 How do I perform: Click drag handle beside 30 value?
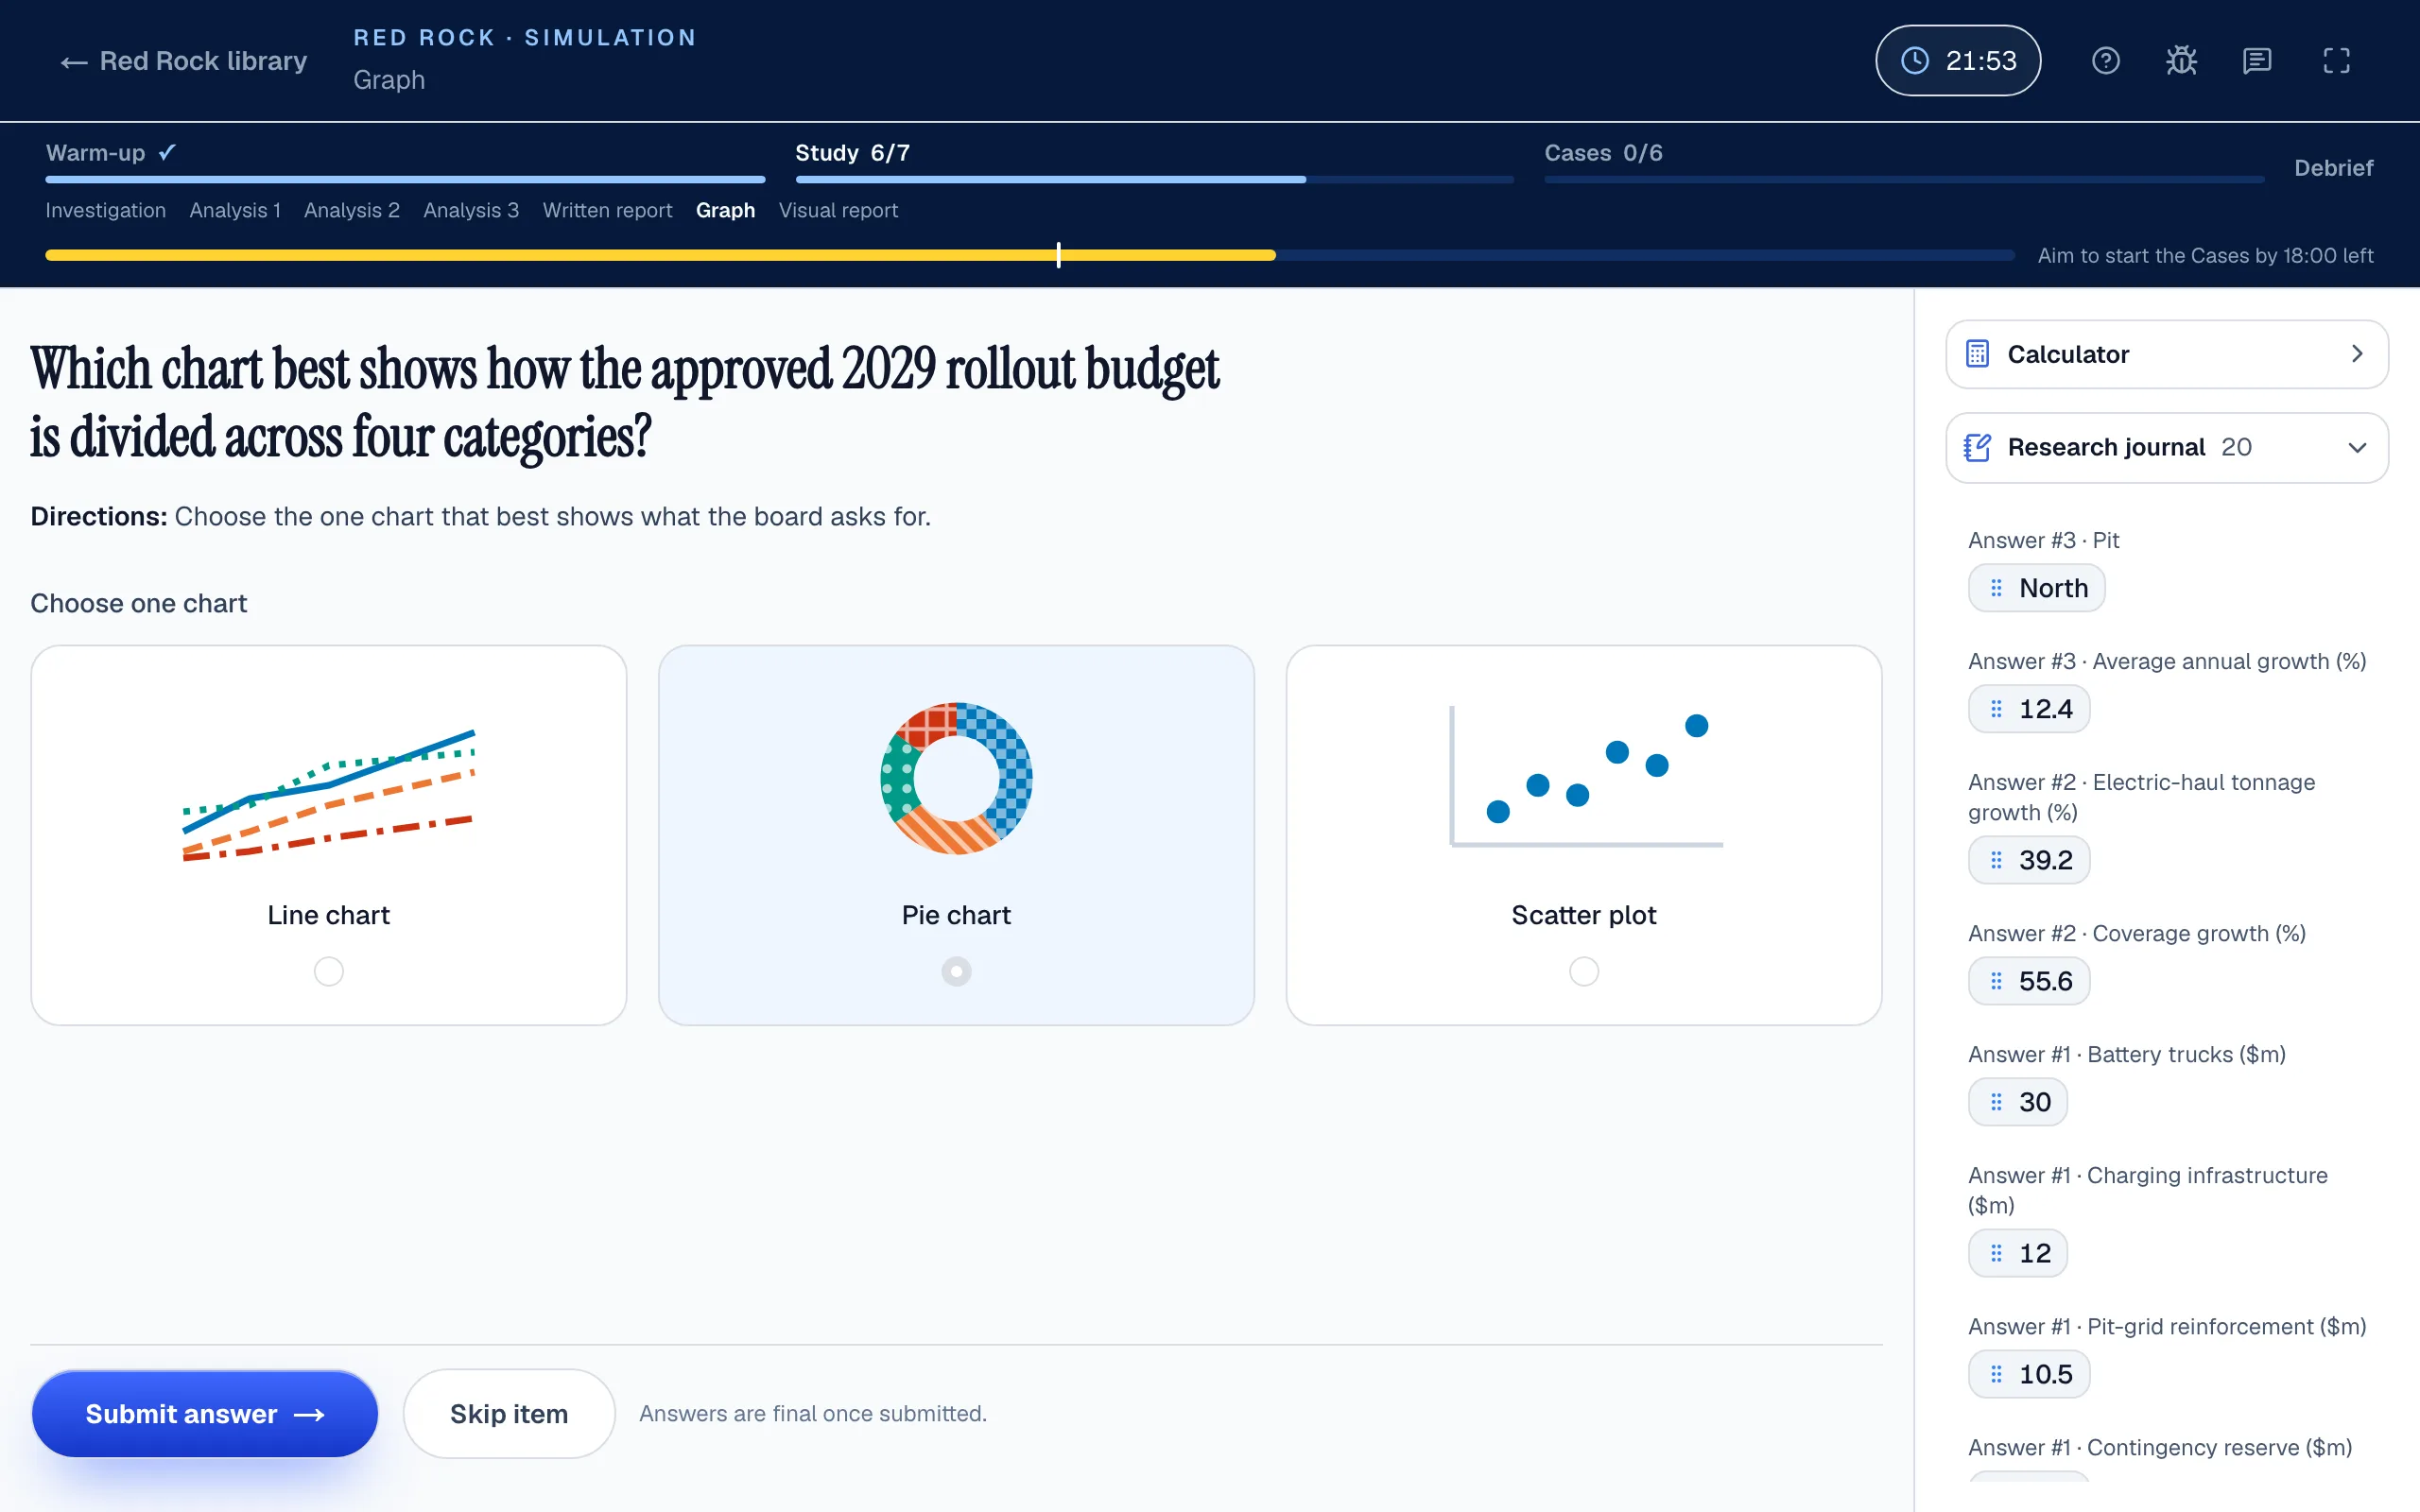click(1996, 1102)
